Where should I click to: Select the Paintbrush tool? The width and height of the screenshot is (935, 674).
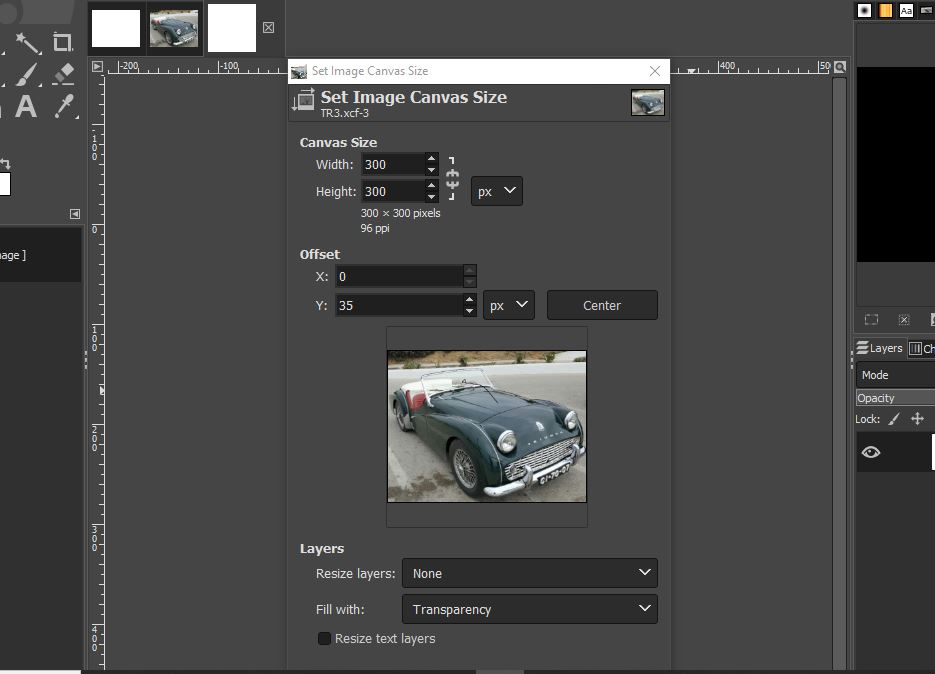click(27, 75)
